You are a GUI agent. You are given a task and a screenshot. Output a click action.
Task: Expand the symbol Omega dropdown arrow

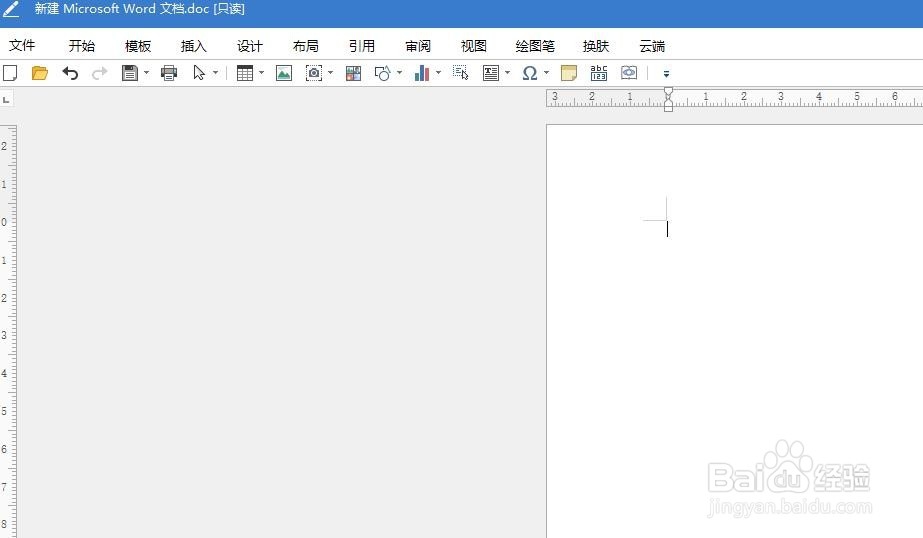pyautogui.click(x=546, y=73)
